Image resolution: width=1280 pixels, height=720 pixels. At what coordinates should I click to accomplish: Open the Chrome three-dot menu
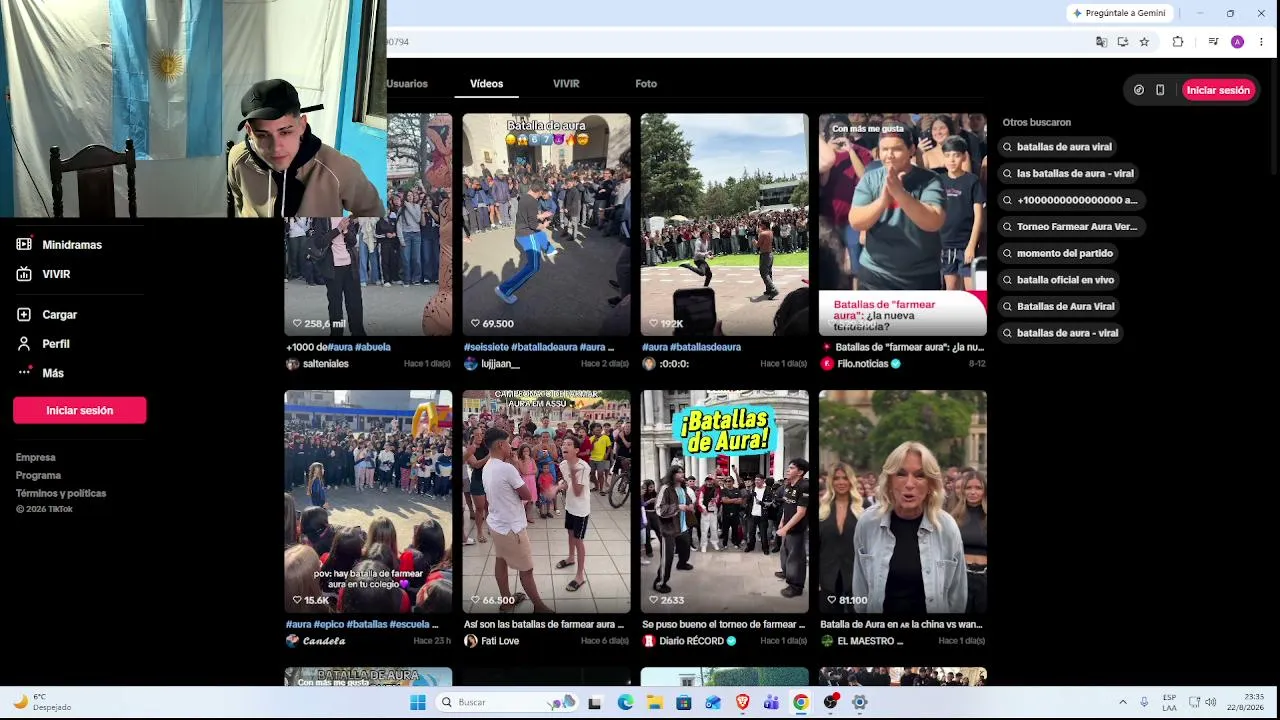pos(1261,42)
